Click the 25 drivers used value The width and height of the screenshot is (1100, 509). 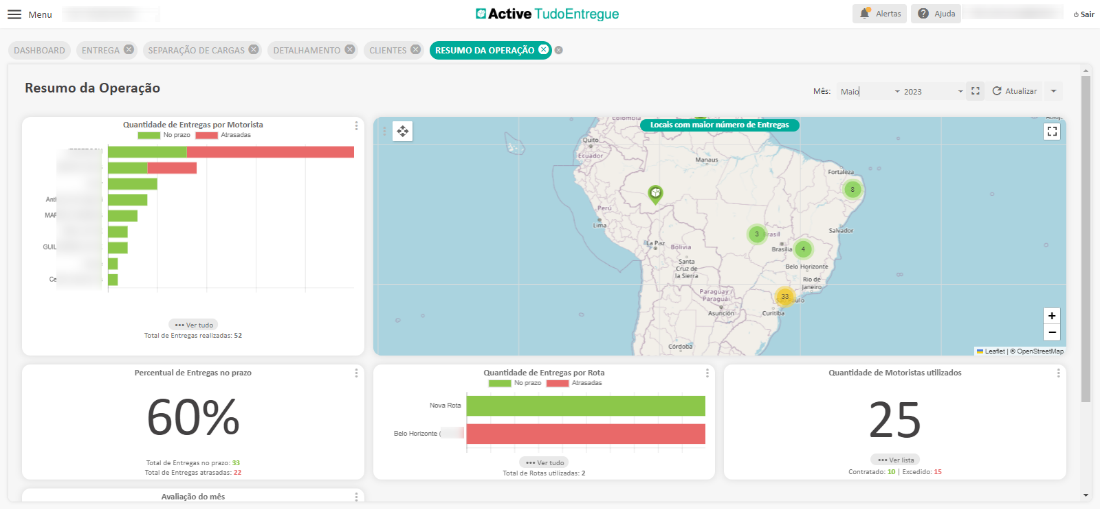point(894,419)
